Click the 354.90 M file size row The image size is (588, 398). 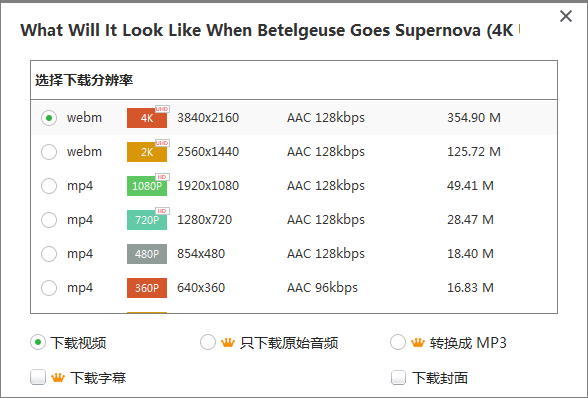point(294,118)
